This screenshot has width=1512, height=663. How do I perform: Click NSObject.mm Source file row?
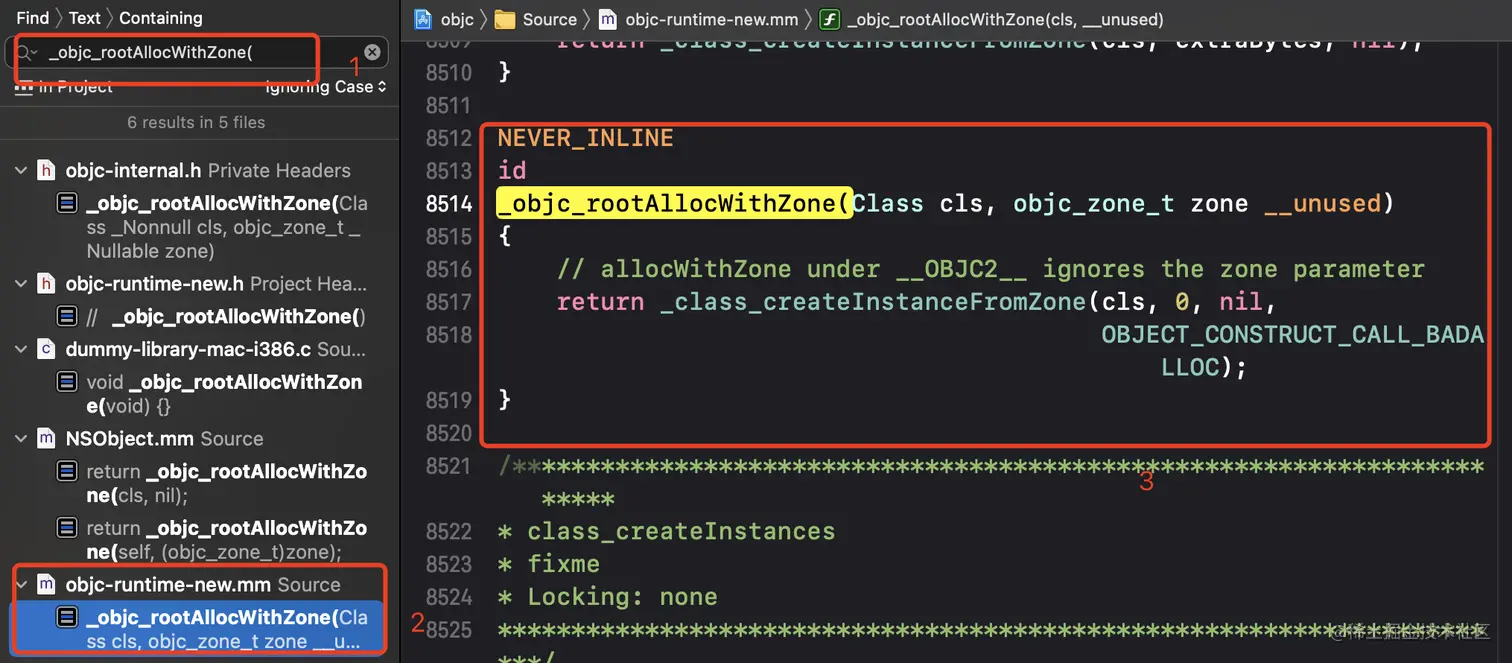(164, 438)
